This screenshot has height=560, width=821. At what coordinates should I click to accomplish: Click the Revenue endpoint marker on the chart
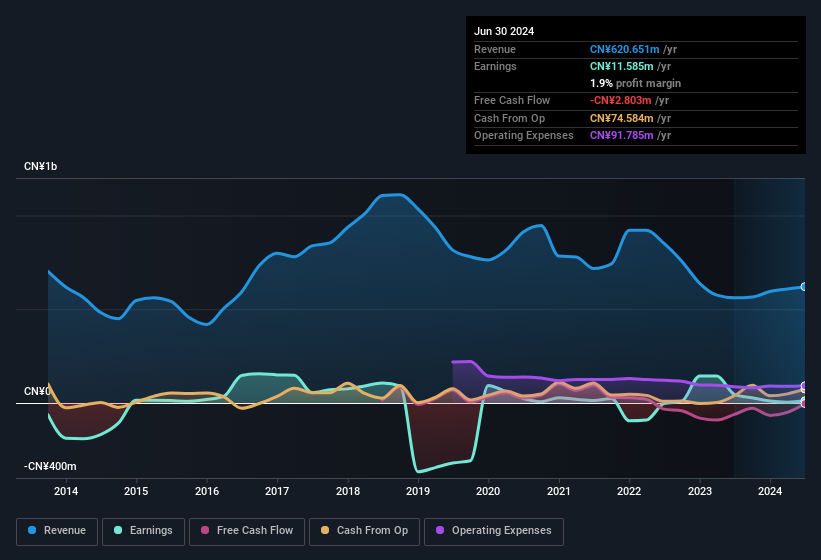click(x=804, y=287)
